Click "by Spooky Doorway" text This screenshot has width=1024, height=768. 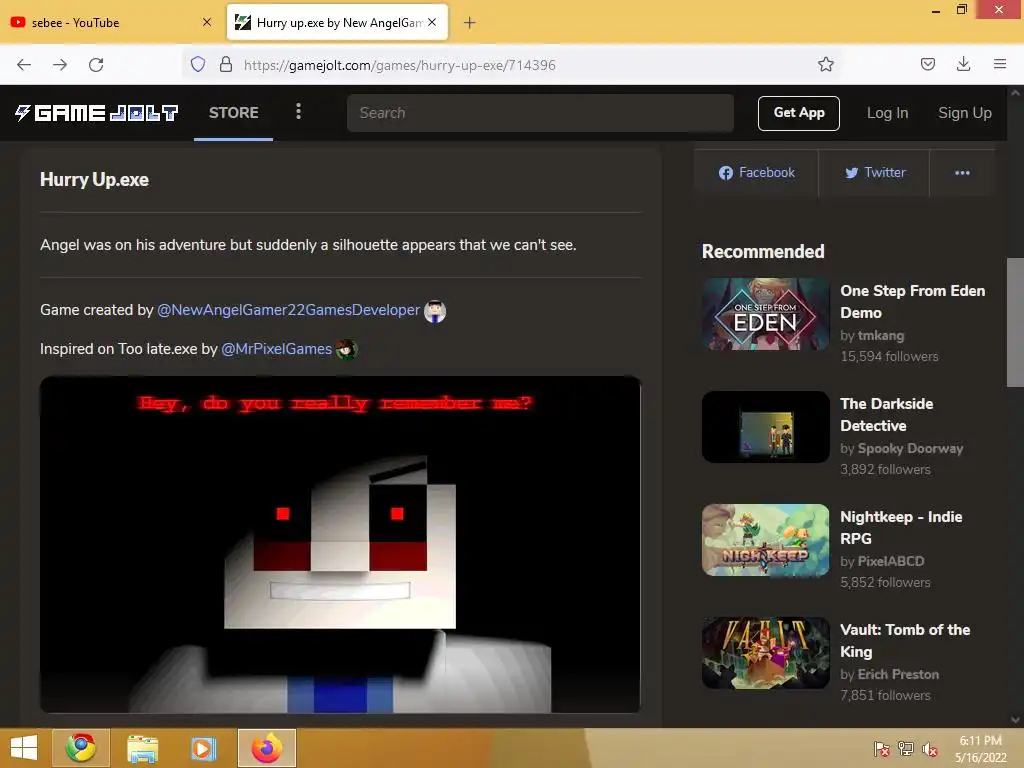coord(901,449)
